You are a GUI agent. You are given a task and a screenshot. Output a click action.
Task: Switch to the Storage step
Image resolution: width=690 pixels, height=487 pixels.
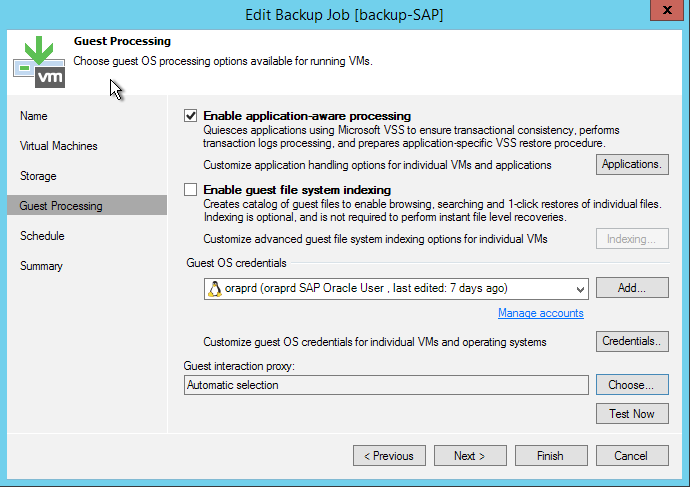click(38, 176)
